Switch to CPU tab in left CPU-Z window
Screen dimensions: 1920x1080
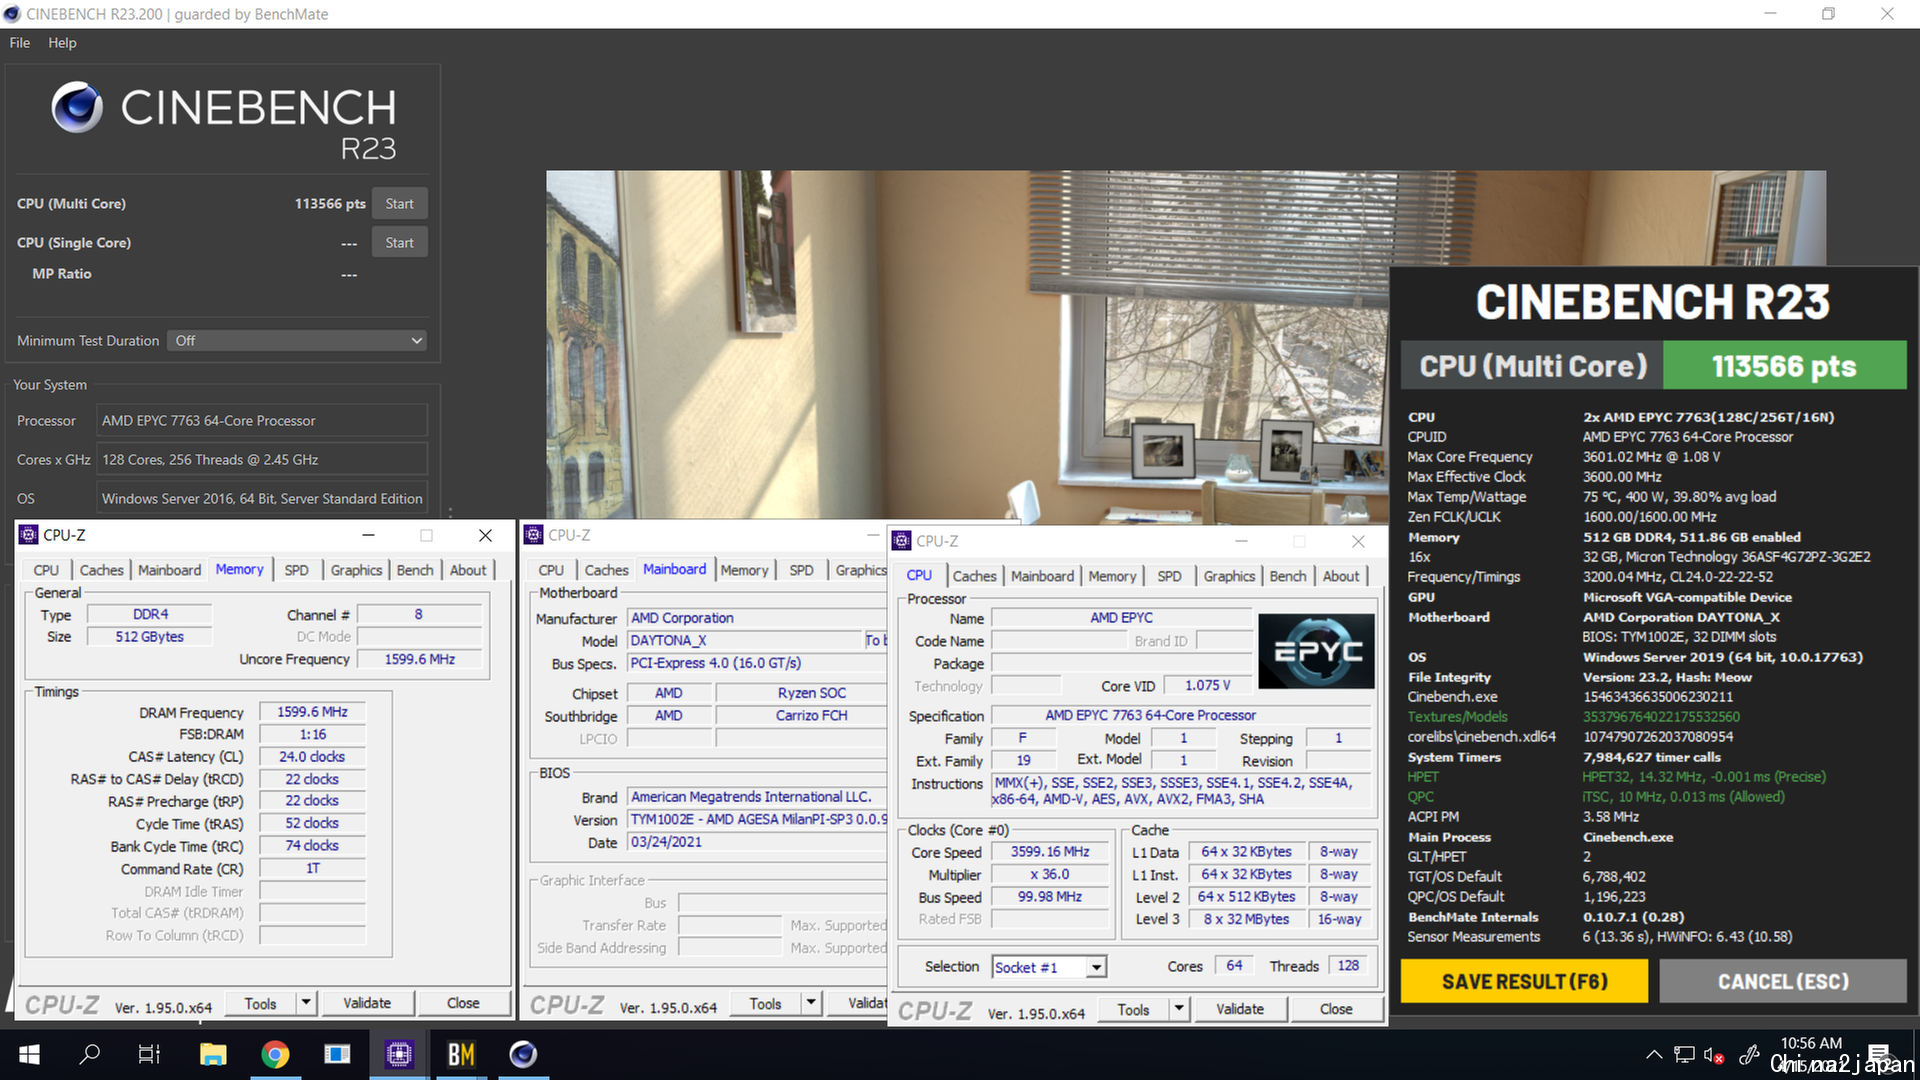click(46, 570)
